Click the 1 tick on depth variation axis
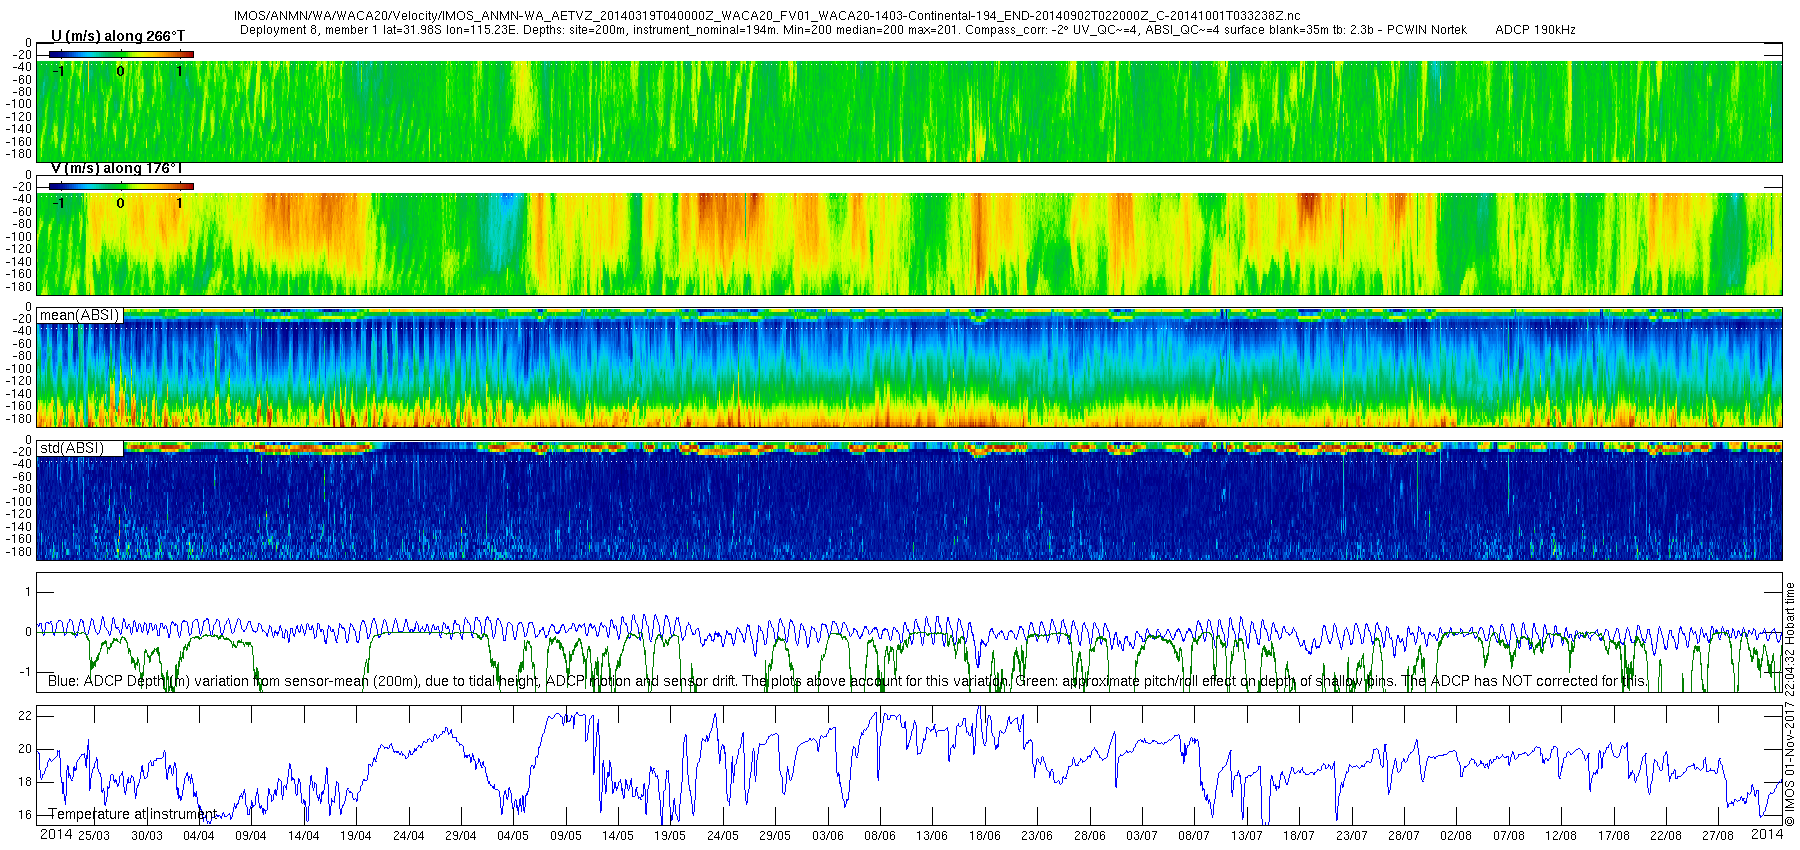 (x=28, y=592)
